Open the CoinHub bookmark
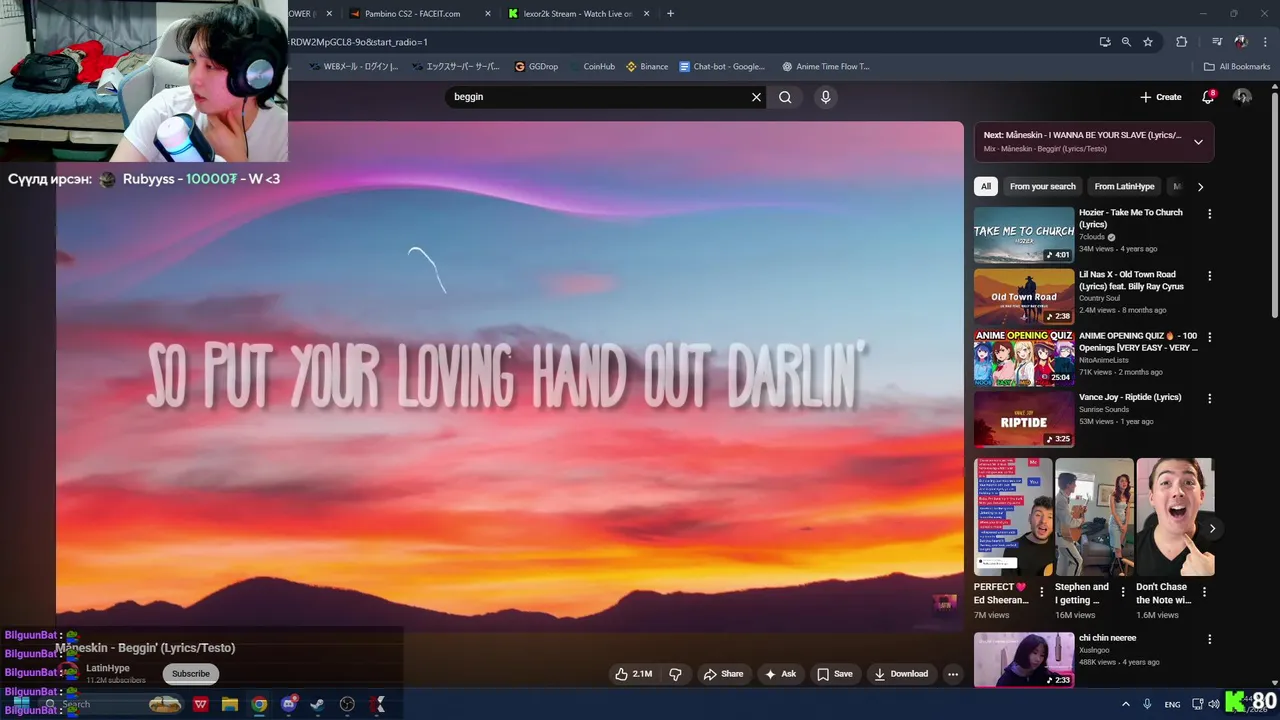The image size is (1280, 720). click(592, 67)
